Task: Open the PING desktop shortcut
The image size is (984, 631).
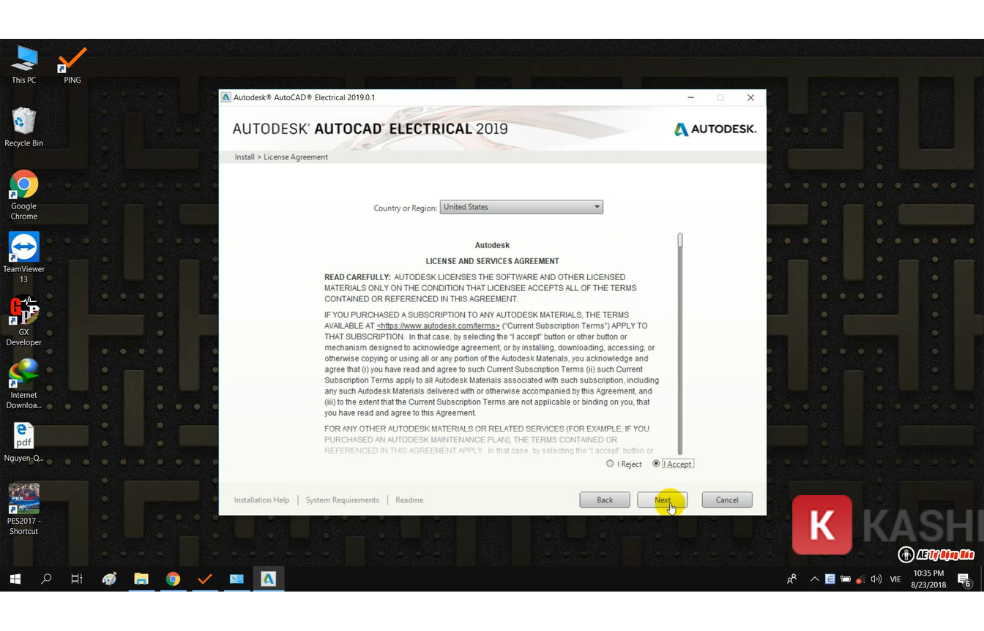Action: pyautogui.click(x=72, y=65)
